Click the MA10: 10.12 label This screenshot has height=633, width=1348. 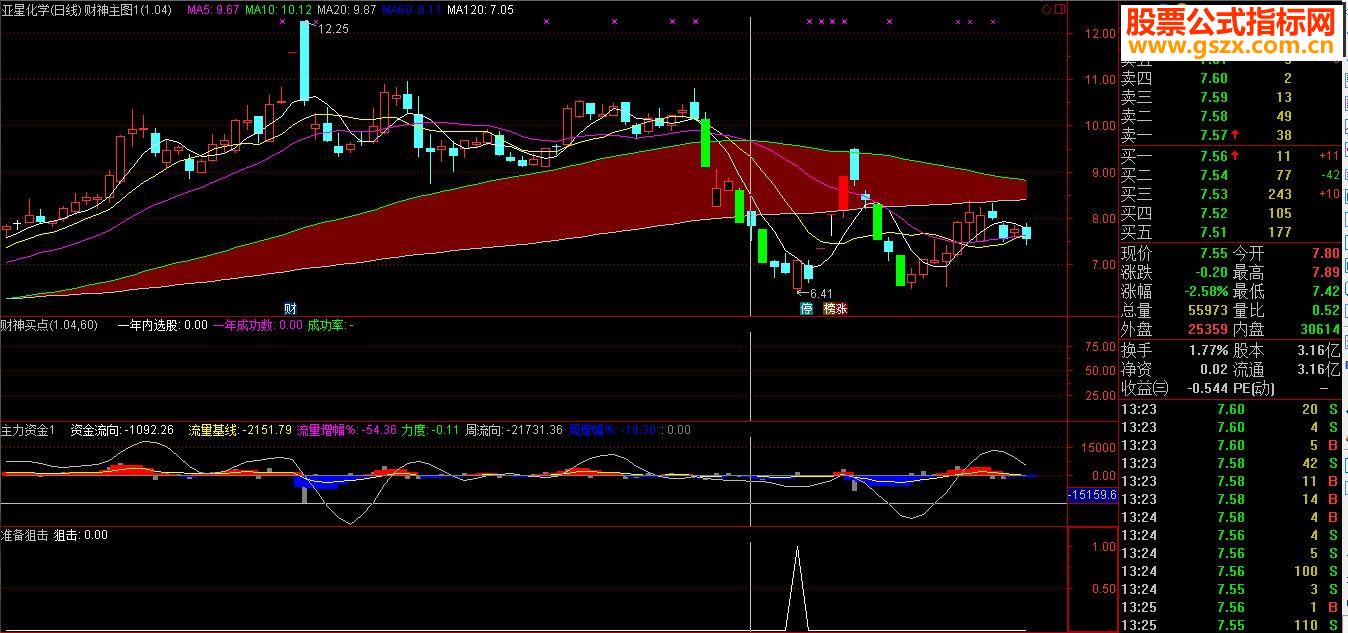point(279,9)
